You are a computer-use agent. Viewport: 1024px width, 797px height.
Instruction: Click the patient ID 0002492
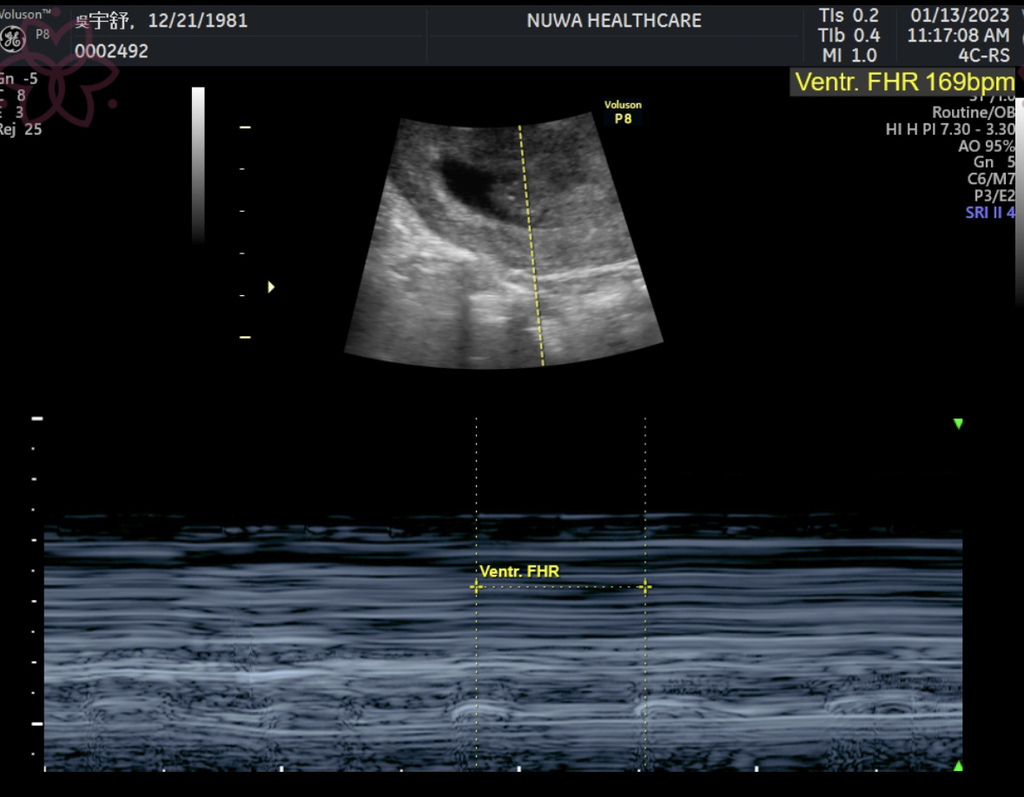pyautogui.click(x=111, y=51)
